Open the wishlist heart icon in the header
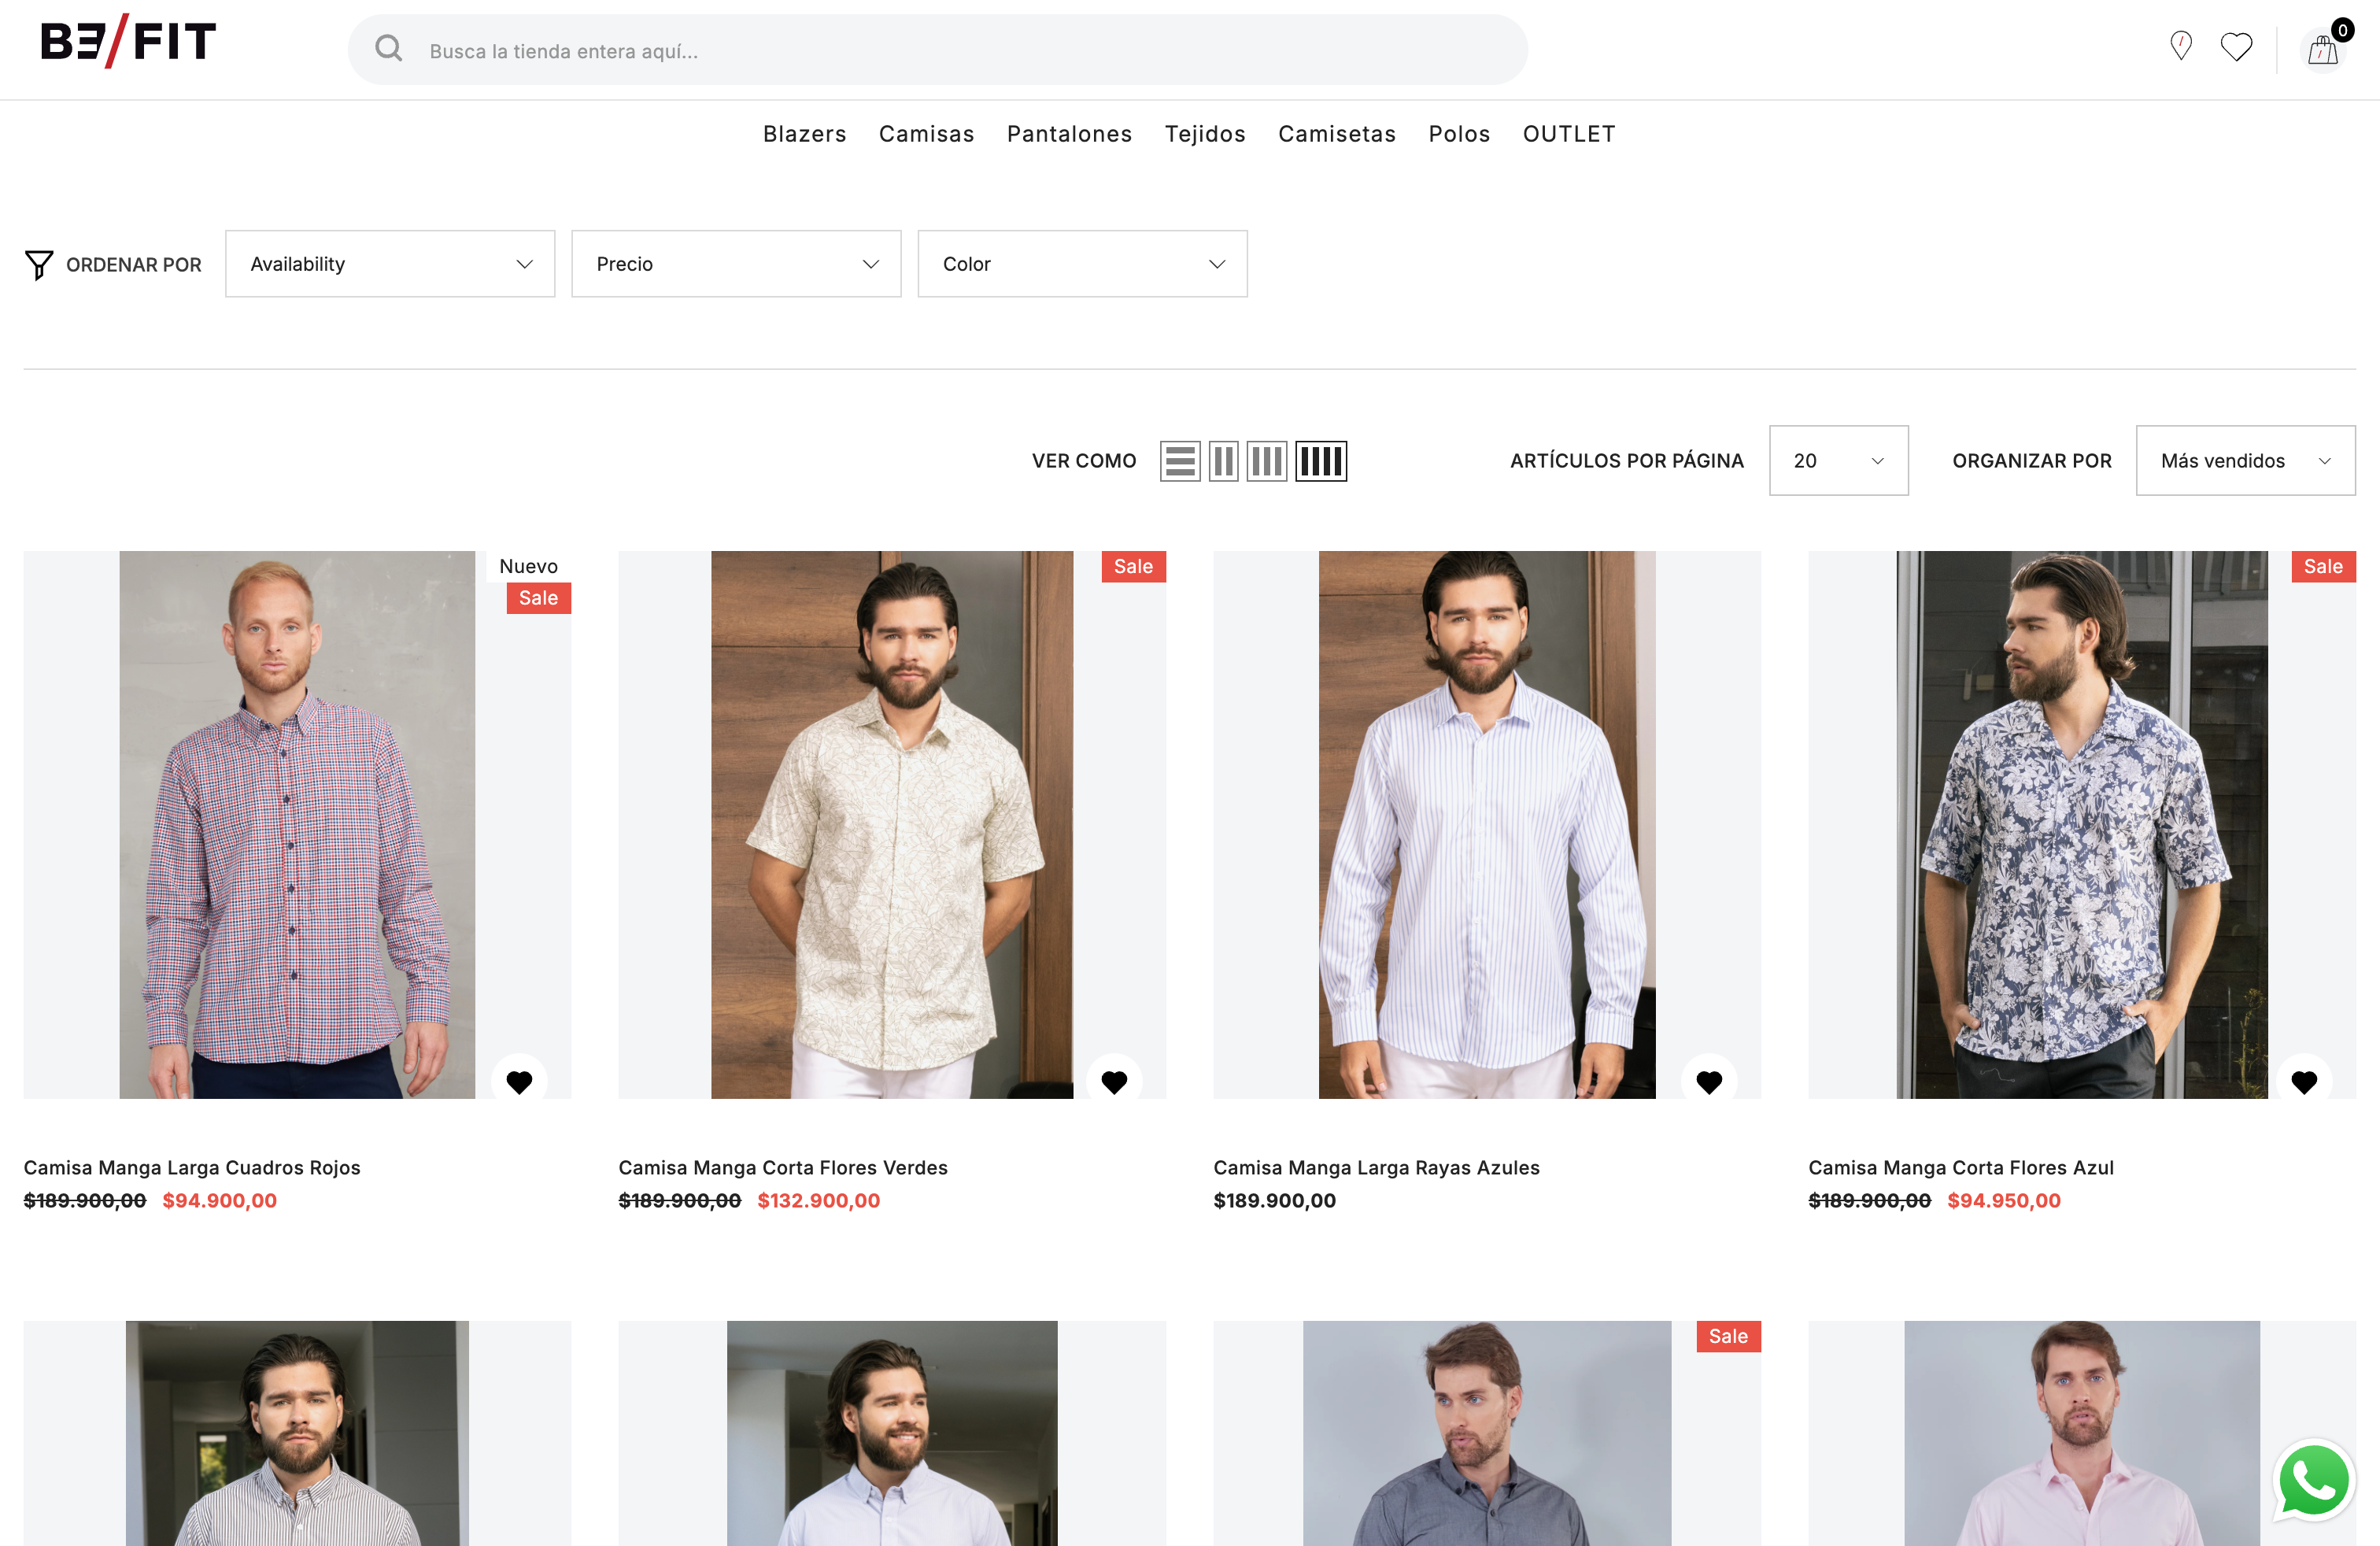Screen dimensions: 2380x1546 [2237, 46]
